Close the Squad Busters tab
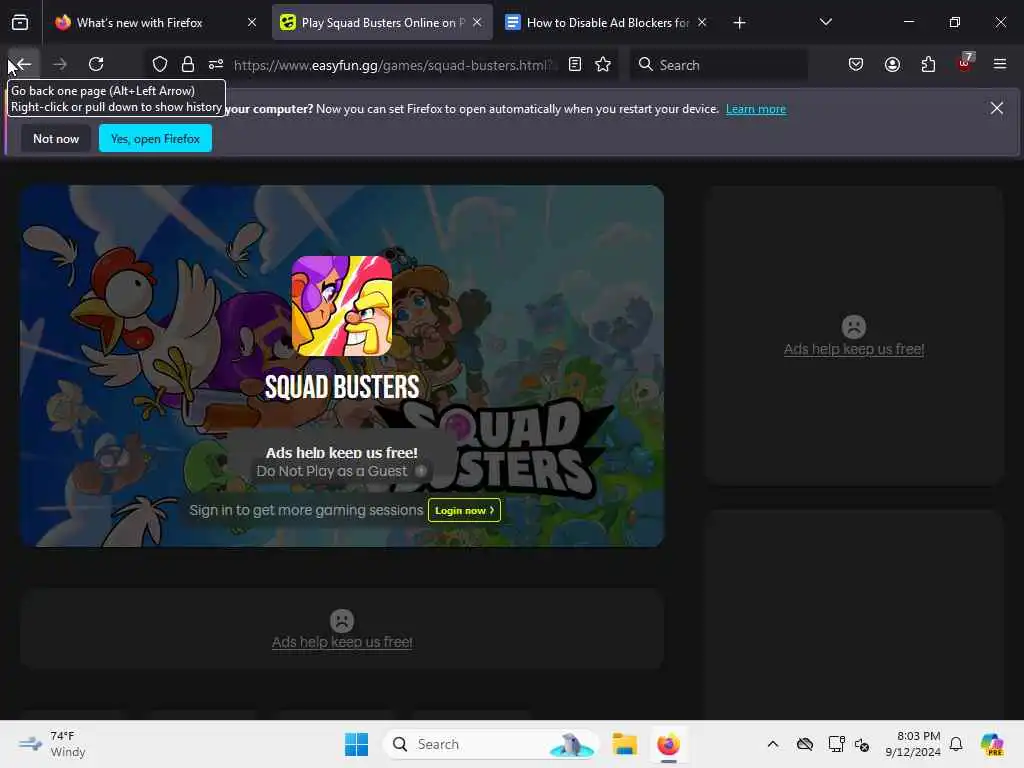 [477, 23]
